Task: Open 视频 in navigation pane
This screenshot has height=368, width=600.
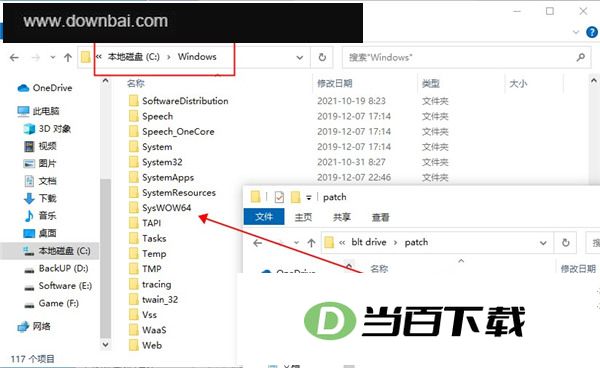Action: pyautogui.click(x=40, y=146)
